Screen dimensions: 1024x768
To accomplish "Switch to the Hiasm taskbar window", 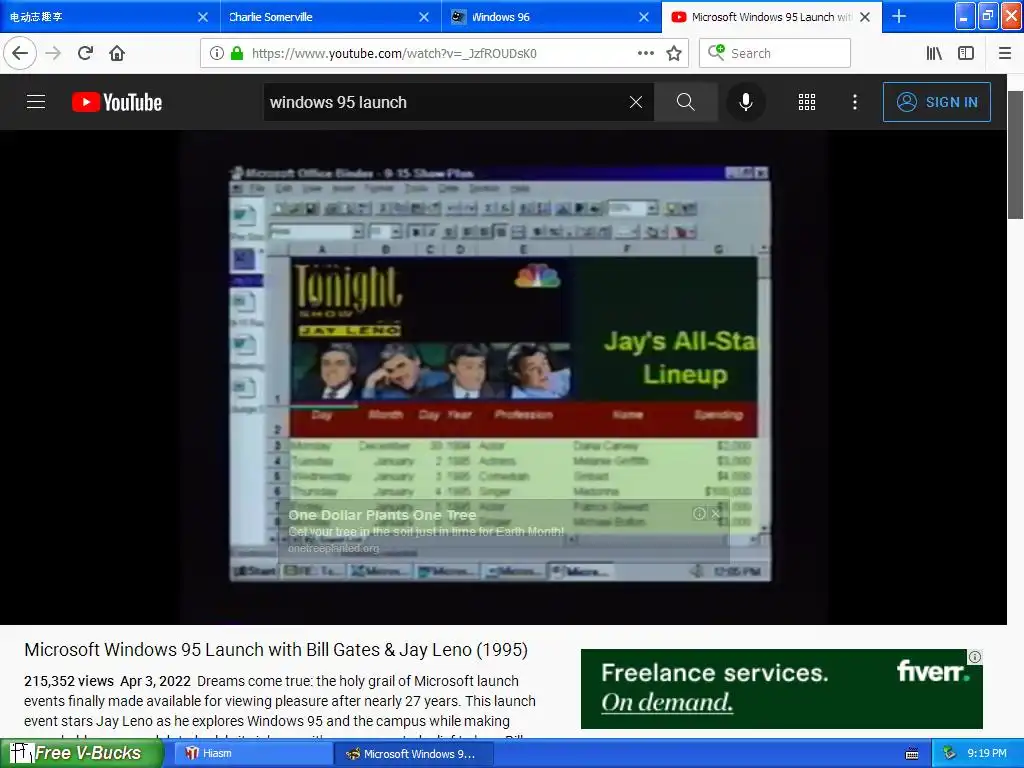I will pyautogui.click(x=253, y=754).
